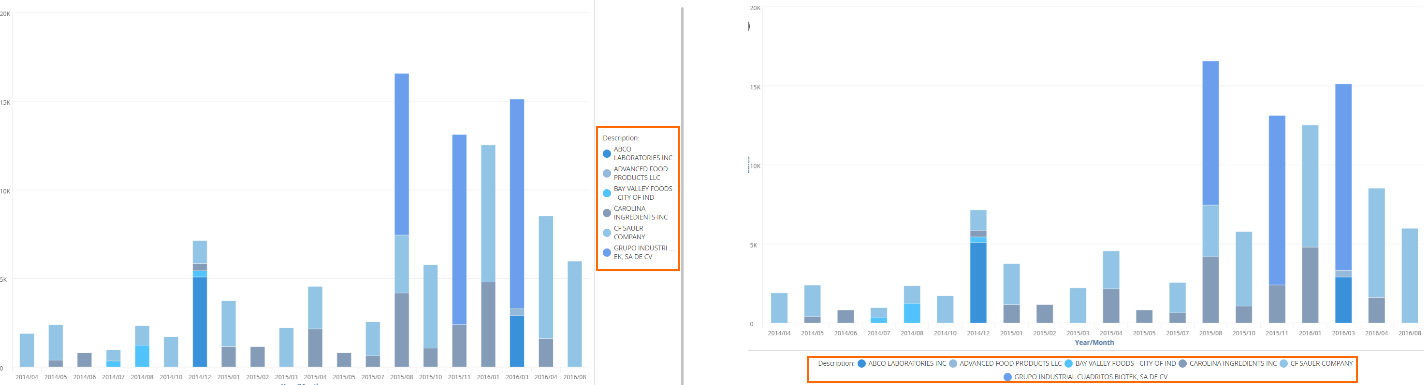Click the Description: label in right-side legend

(621, 138)
